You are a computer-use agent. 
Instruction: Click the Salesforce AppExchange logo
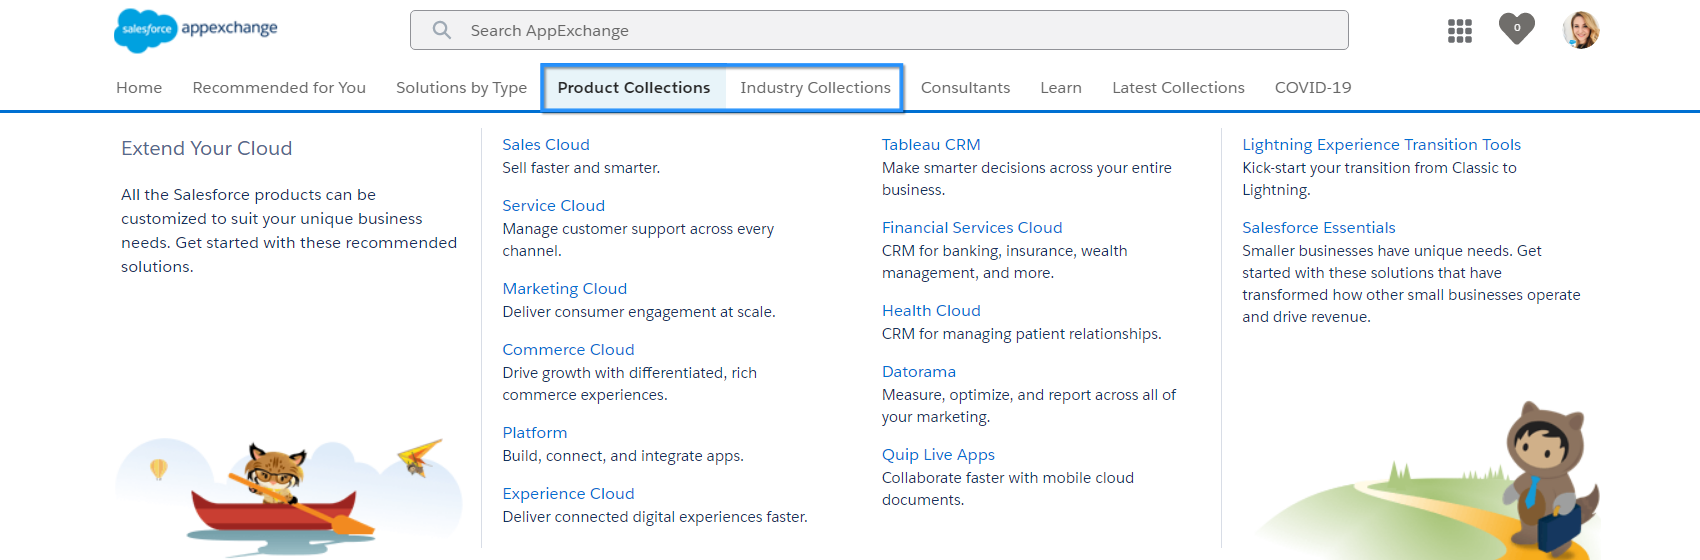pyautogui.click(x=196, y=30)
